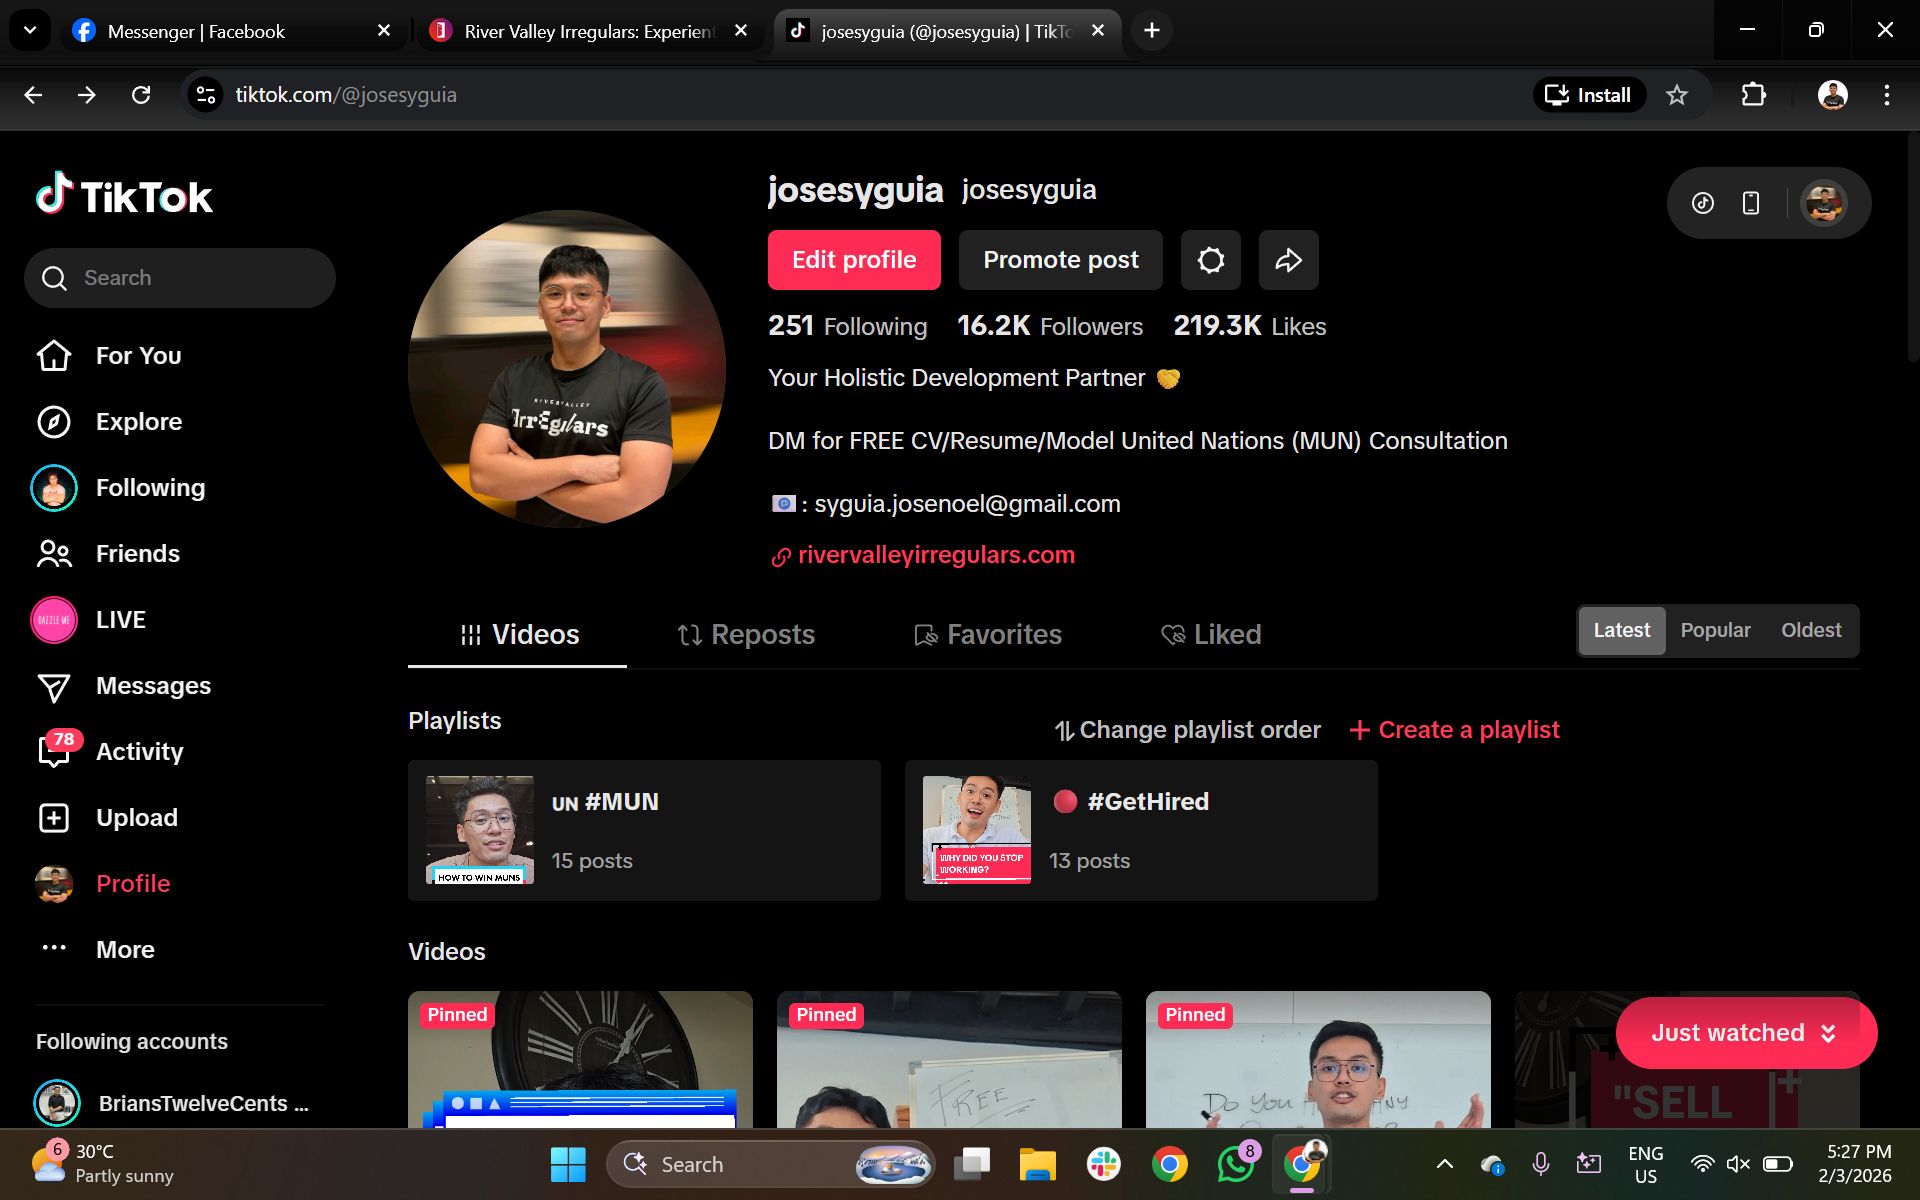This screenshot has height=1200, width=1920.
Task: Open the Chrome profile avatar
Action: (x=1832, y=95)
